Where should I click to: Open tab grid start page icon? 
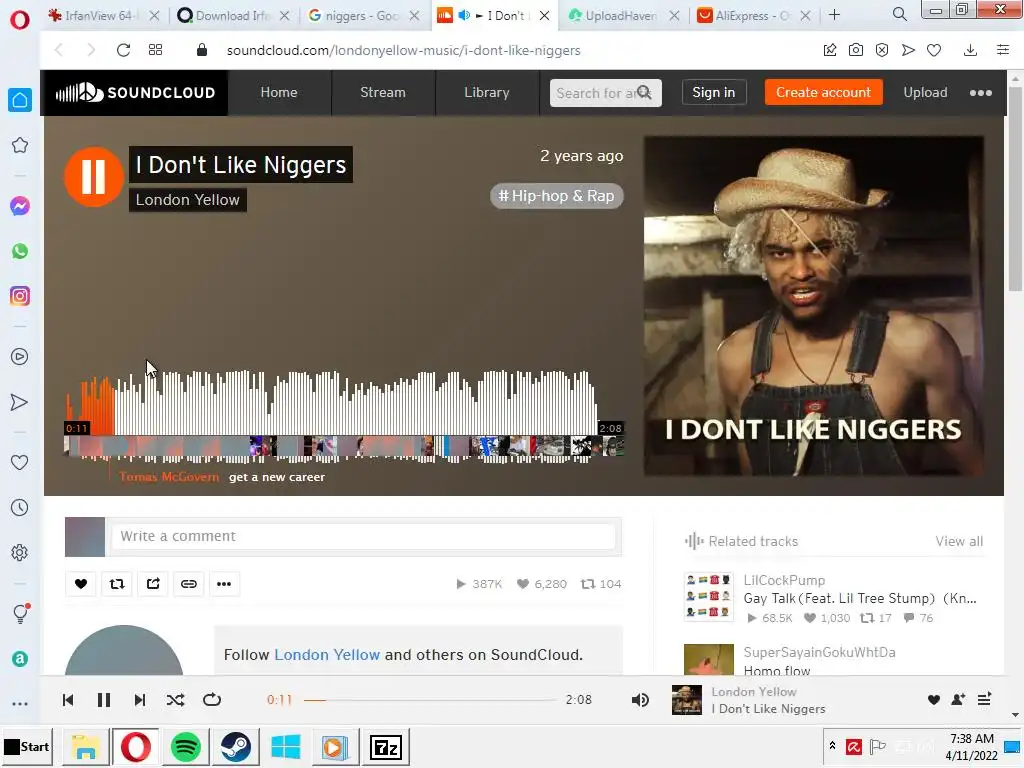155,50
